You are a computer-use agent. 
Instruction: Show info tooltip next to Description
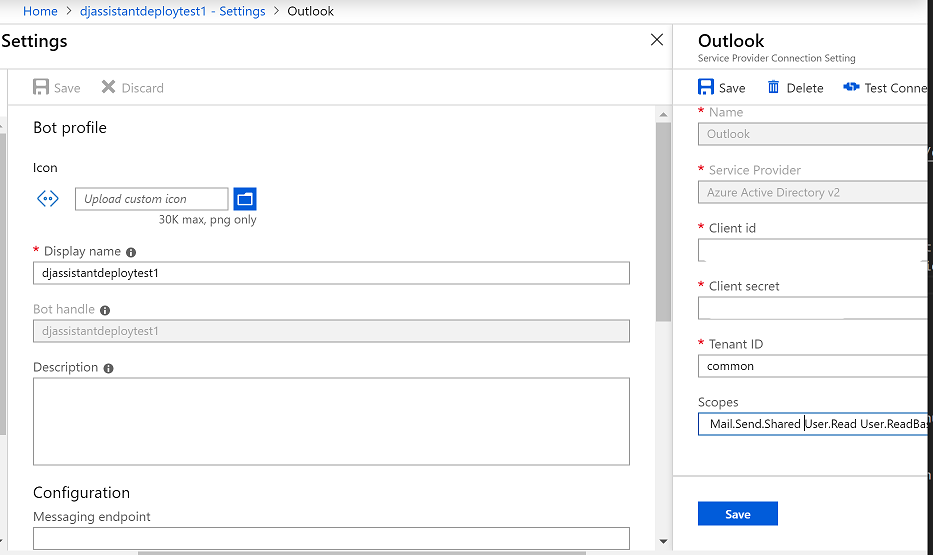108,368
